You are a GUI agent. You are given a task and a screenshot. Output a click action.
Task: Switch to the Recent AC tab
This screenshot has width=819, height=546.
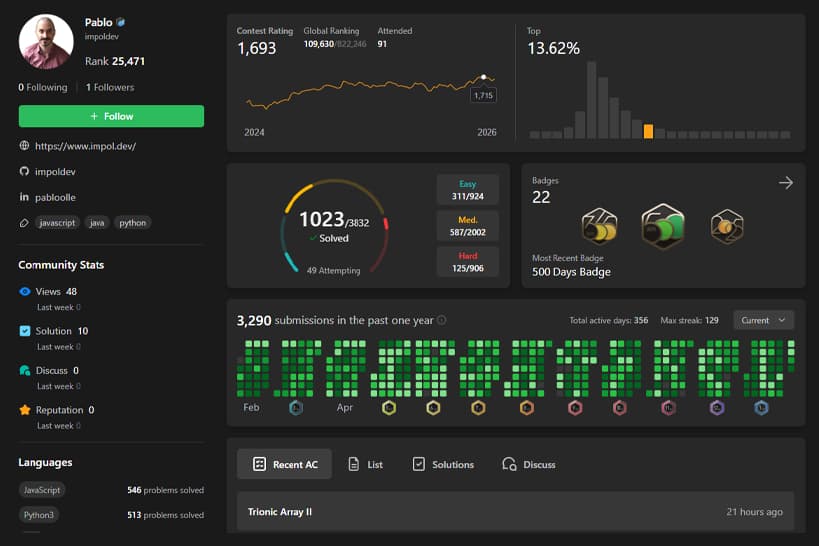click(x=285, y=464)
